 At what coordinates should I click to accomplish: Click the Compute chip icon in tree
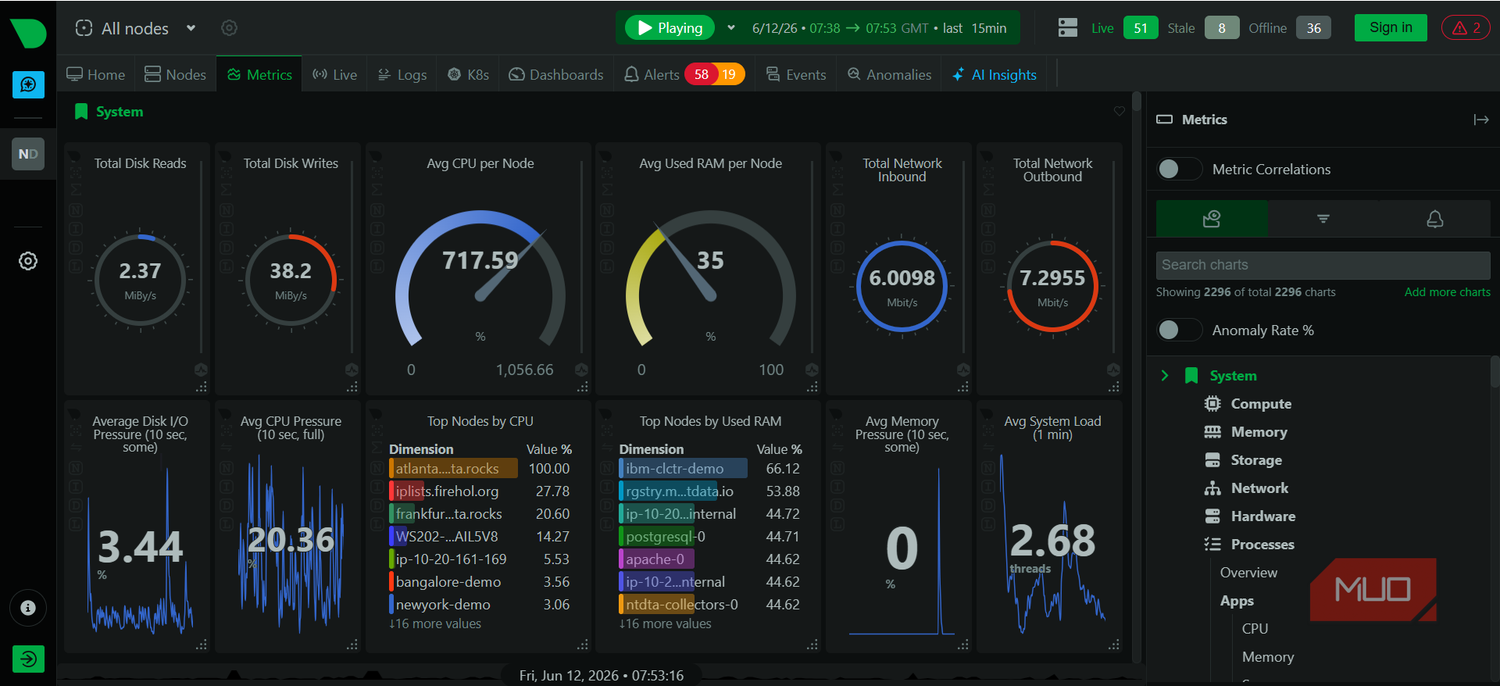pos(1213,404)
